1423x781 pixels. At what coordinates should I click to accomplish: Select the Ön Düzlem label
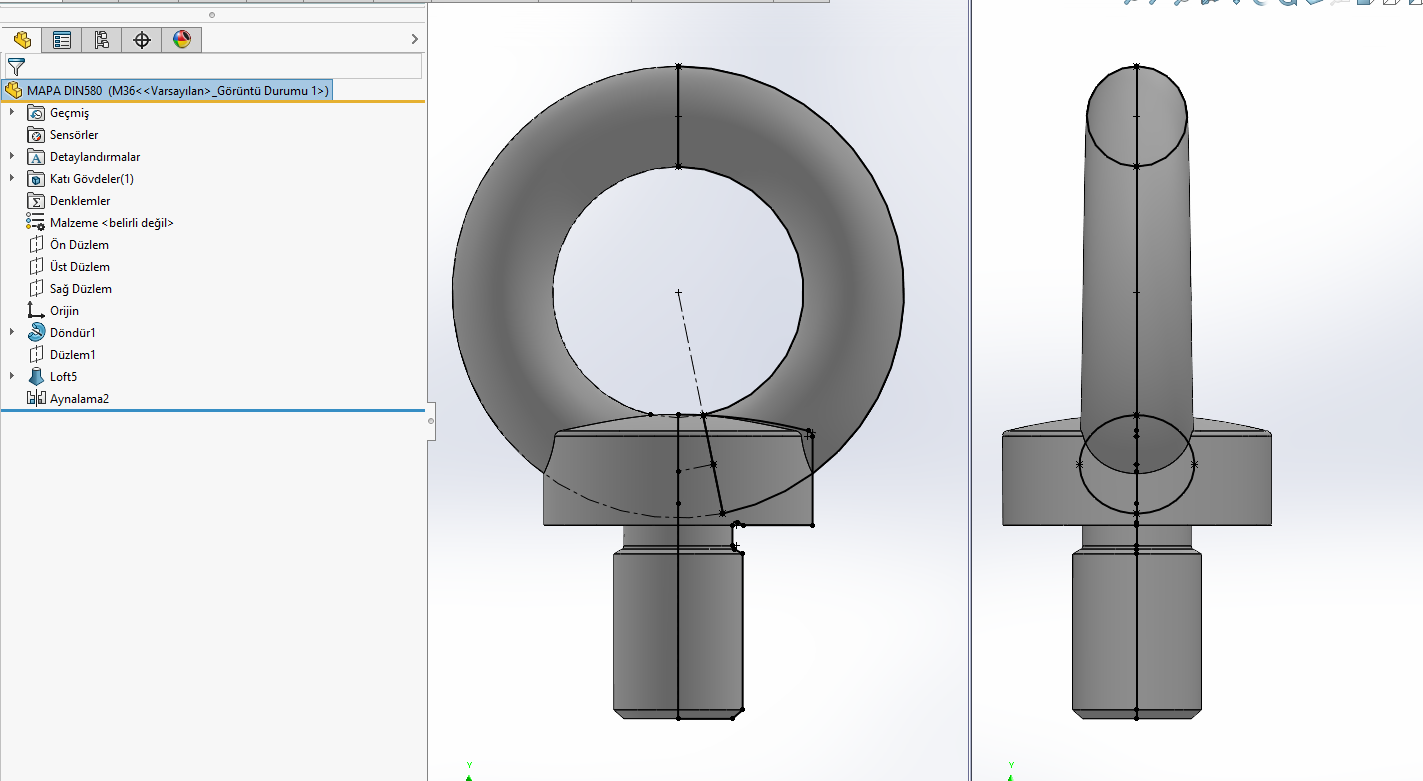coord(79,245)
